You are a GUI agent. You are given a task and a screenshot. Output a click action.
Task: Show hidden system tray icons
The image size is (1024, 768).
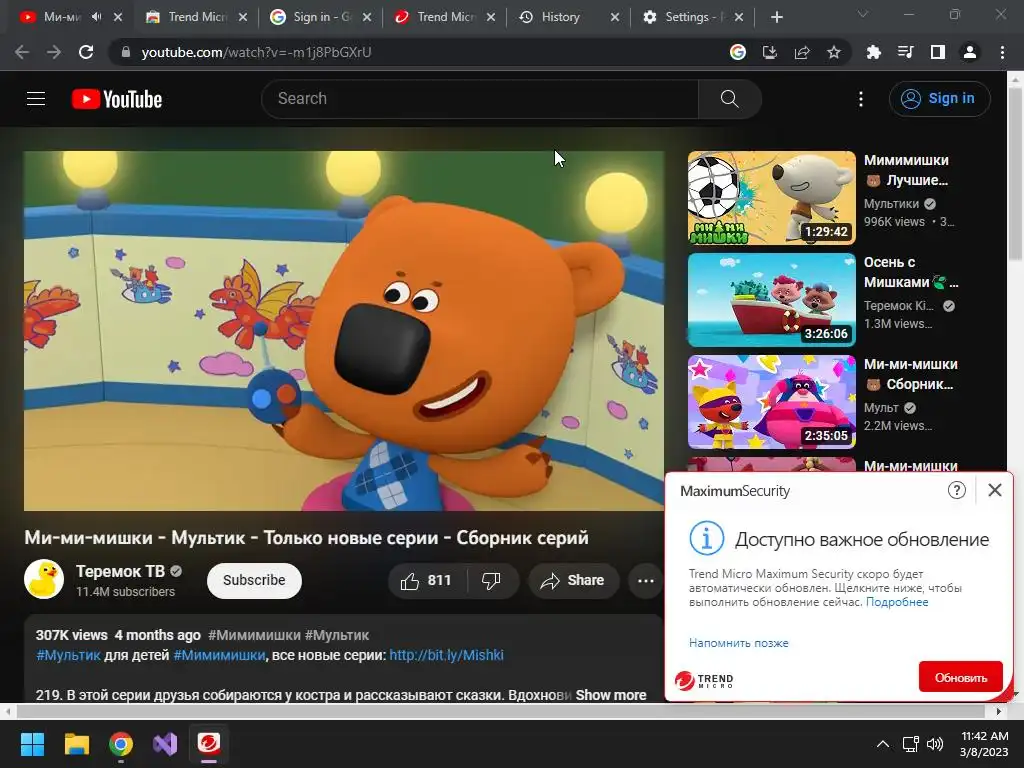(882, 744)
